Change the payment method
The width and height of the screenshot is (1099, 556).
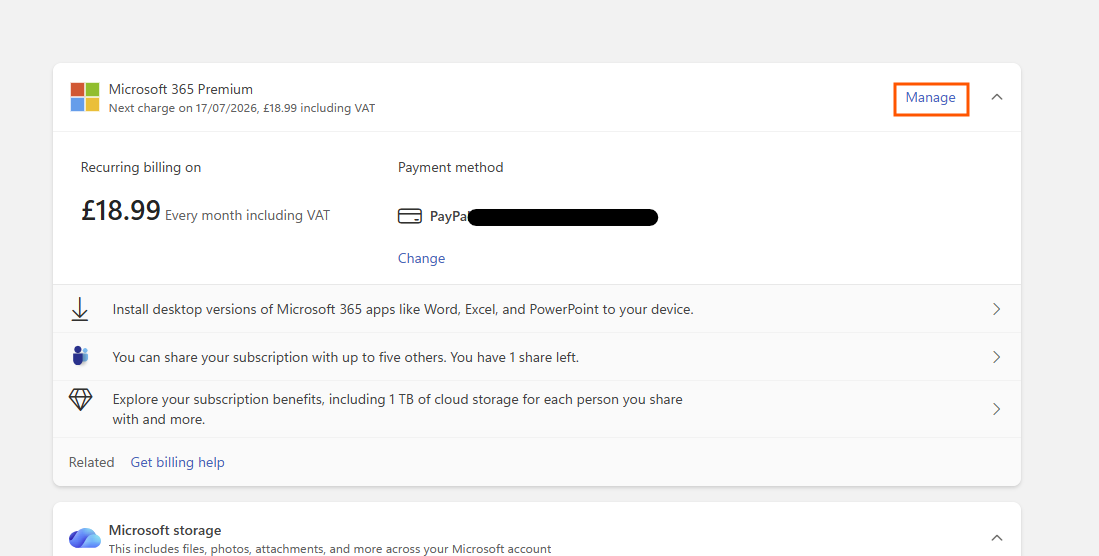pos(421,258)
